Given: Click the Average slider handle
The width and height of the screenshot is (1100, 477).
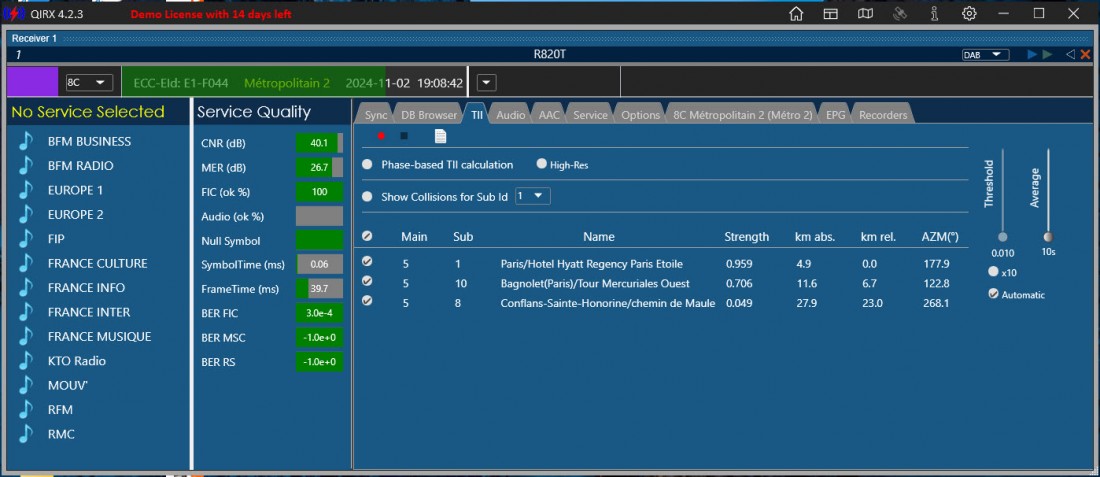Looking at the screenshot, I should coord(1048,237).
